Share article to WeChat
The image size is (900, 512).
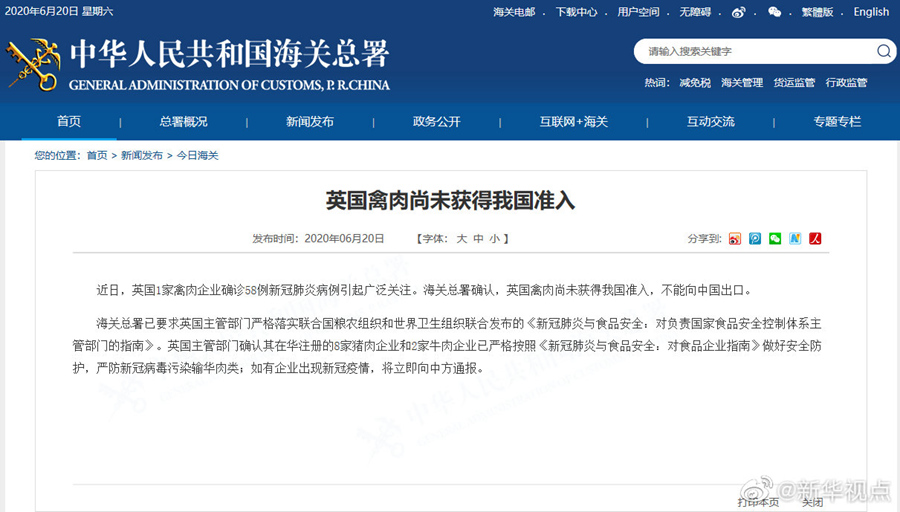point(775,239)
